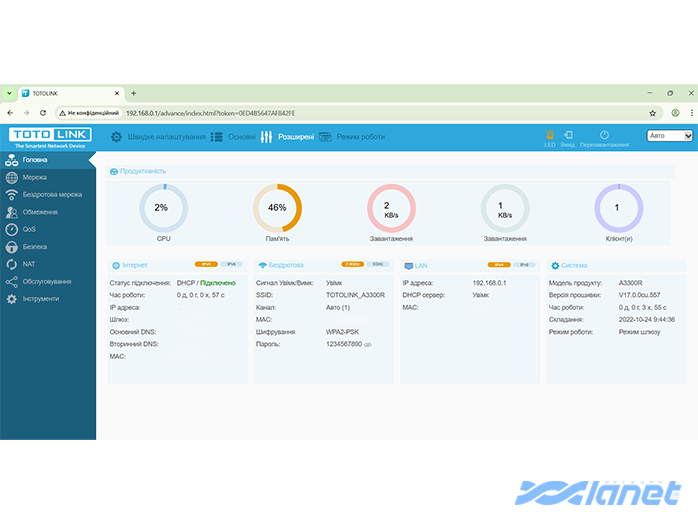Open the browser tab list dropdown

(x=9, y=93)
